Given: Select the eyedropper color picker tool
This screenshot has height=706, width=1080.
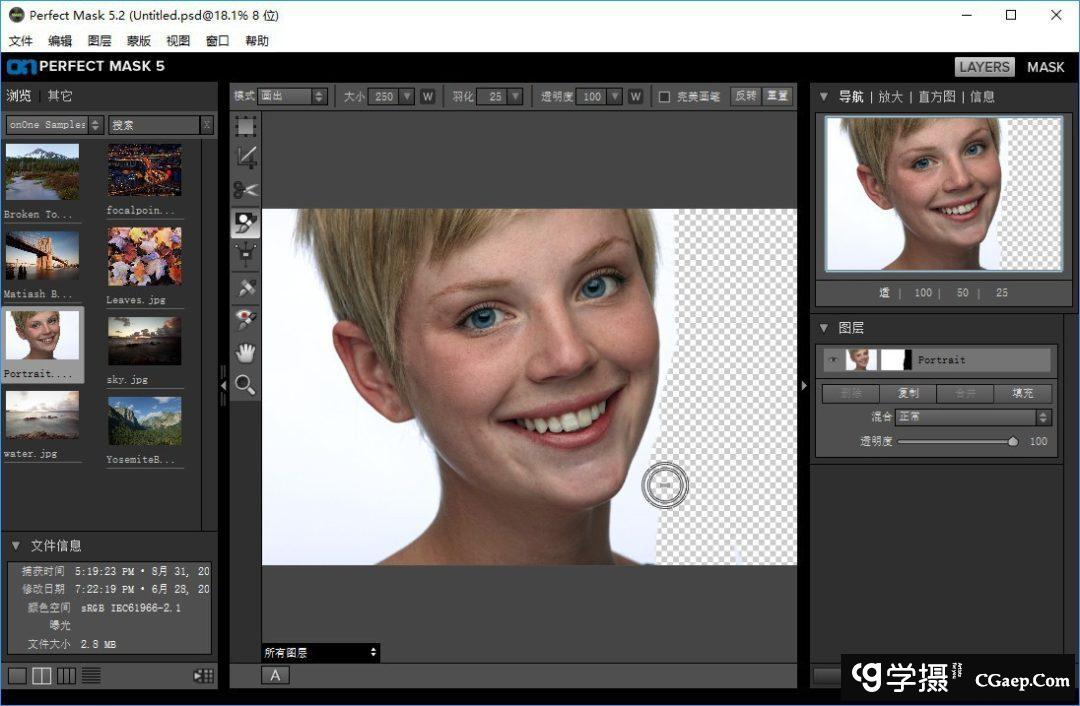Looking at the screenshot, I should [x=246, y=288].
